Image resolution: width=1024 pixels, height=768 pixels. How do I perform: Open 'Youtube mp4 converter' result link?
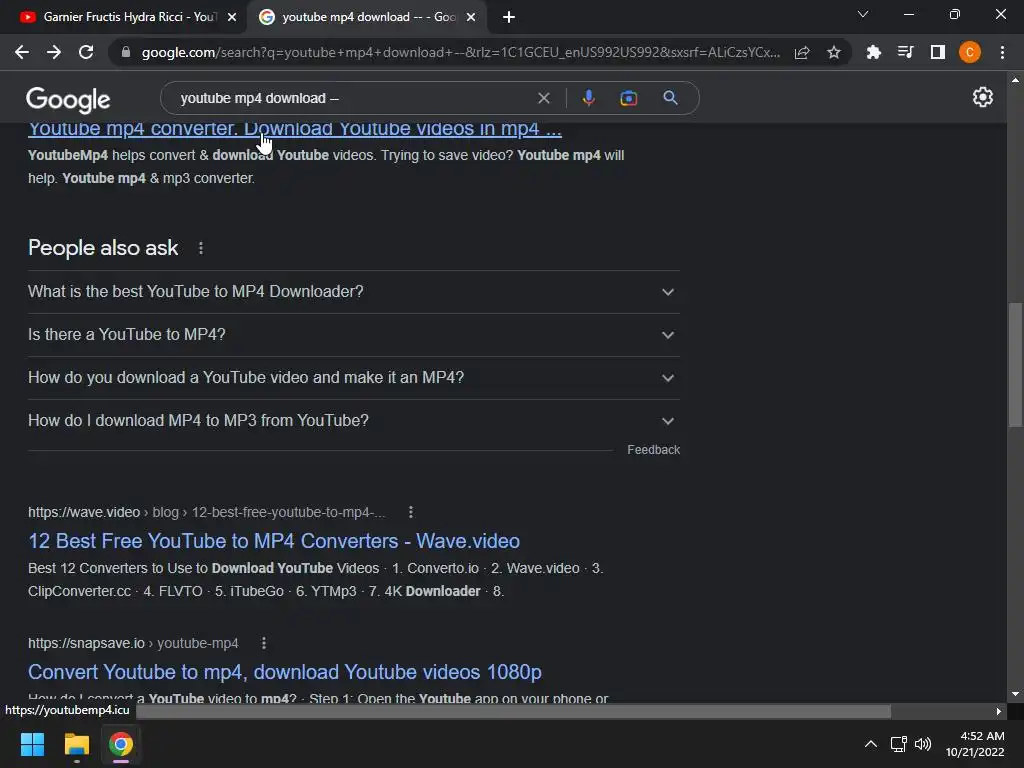click(295, 129)
